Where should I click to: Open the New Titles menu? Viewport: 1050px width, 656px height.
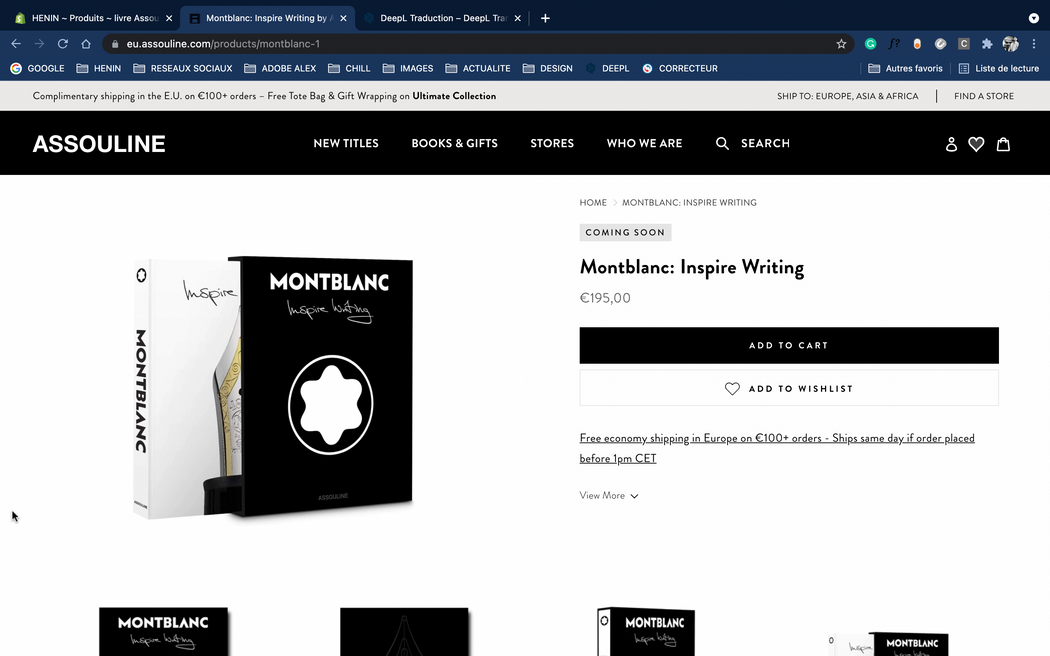coord(346,143)
